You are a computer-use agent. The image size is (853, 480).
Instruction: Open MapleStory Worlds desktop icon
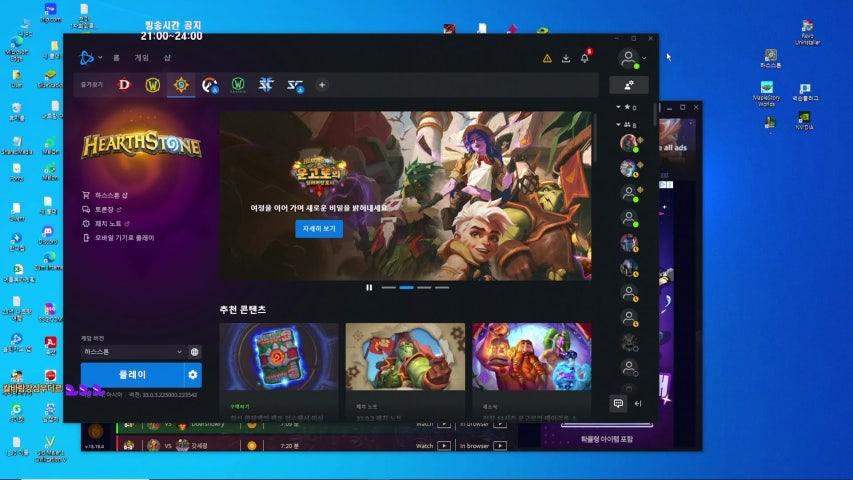click(767, 94)
